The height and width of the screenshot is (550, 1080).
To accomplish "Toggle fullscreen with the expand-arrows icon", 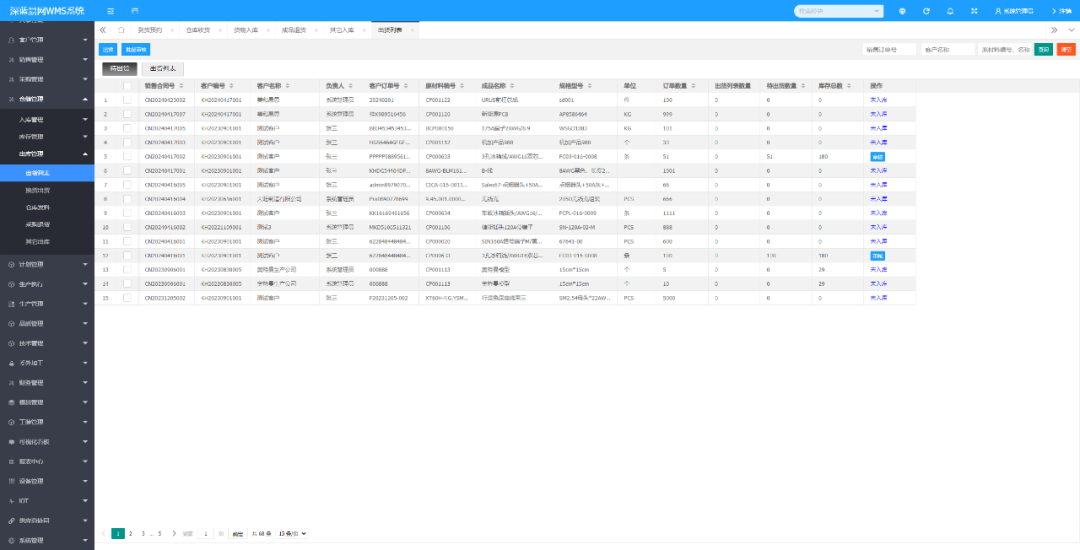I will (974, 11).
